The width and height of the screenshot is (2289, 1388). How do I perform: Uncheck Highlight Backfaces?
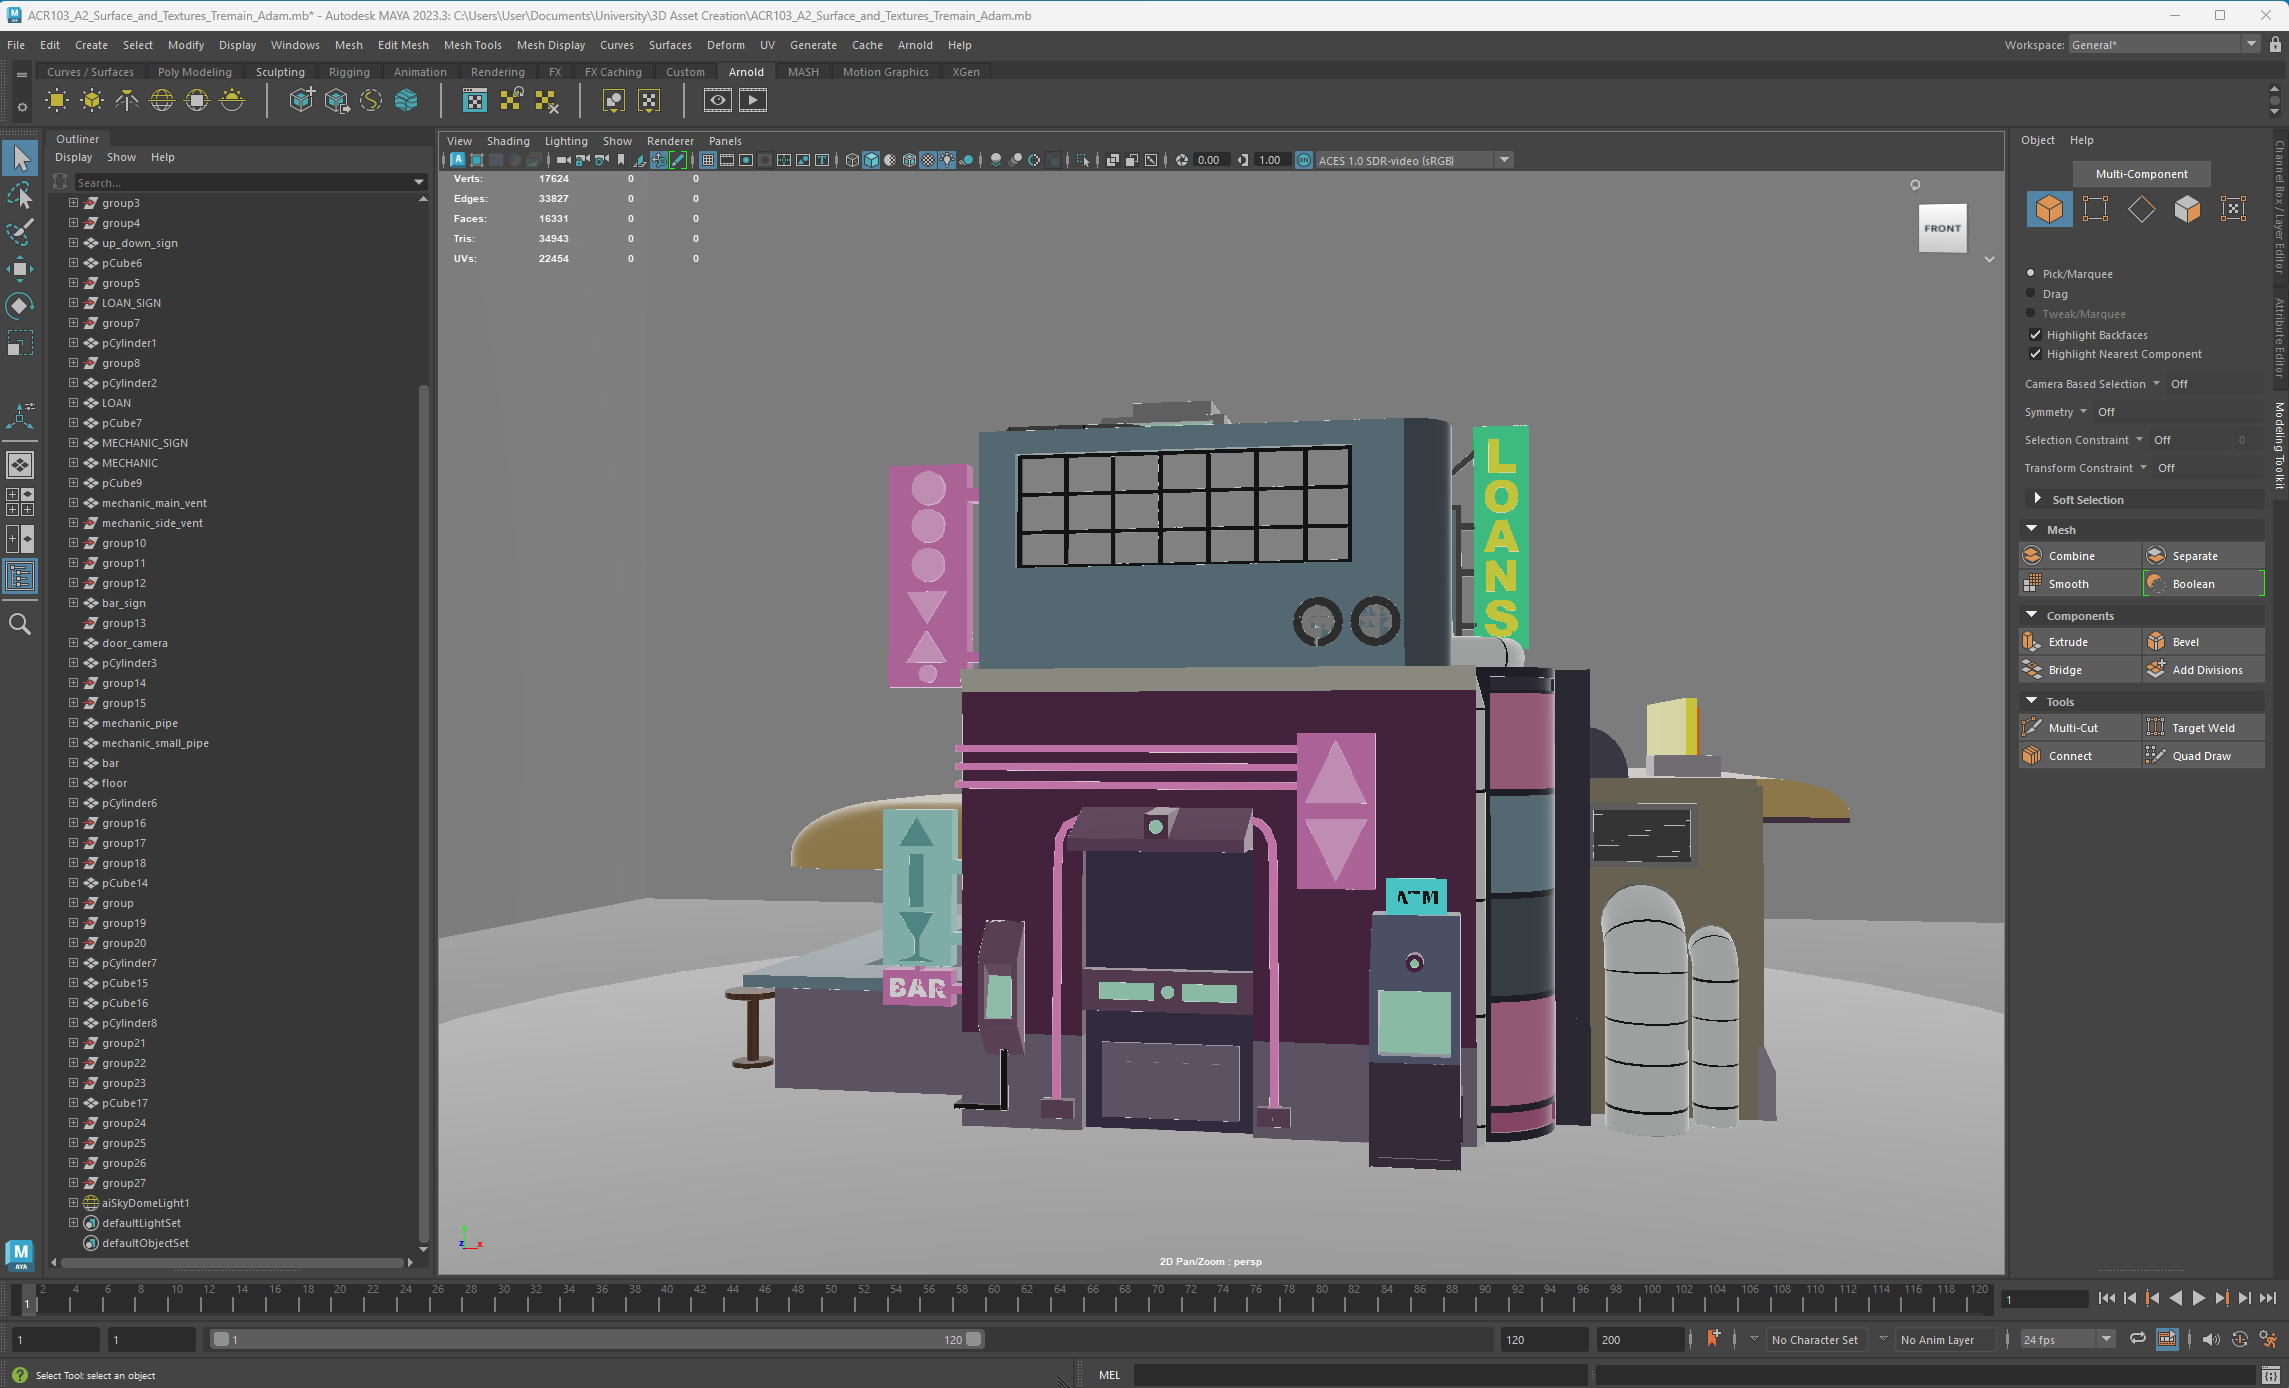click(2034, 334)
